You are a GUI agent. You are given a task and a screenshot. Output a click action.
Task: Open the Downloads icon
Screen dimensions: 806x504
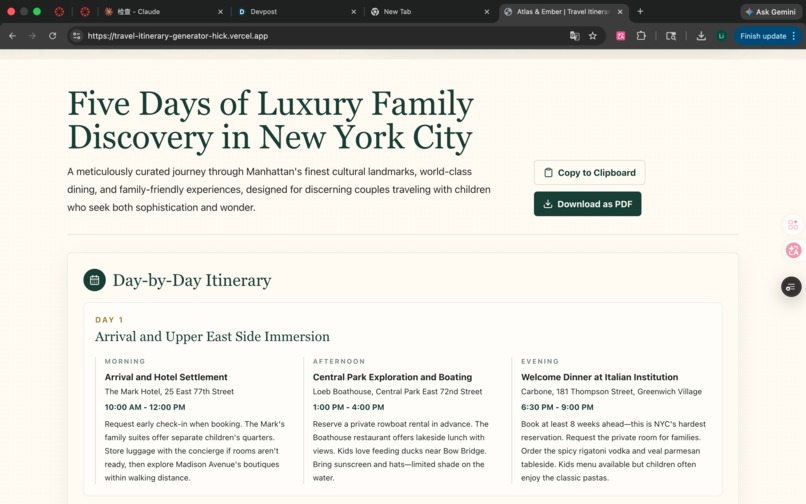pos(701,36)
